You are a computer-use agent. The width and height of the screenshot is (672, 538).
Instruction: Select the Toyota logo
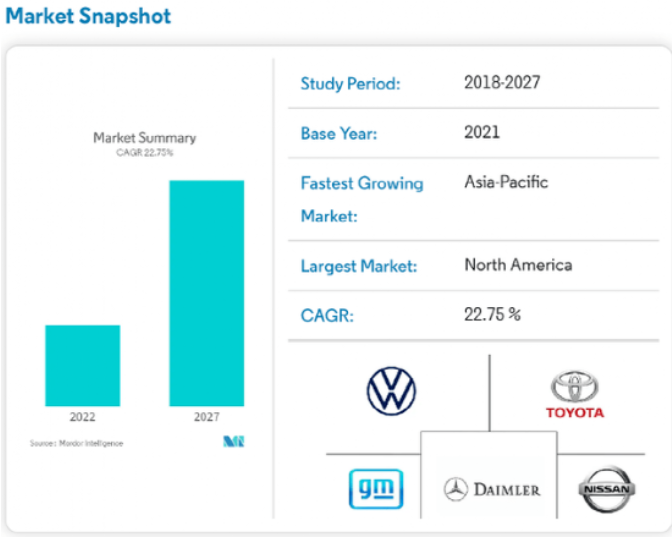tap(574, 396)
